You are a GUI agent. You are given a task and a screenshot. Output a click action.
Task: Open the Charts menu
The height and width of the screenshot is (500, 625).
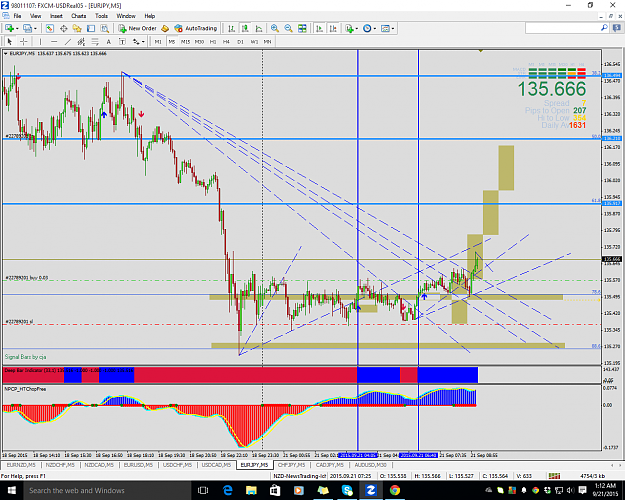pos(79,16)
